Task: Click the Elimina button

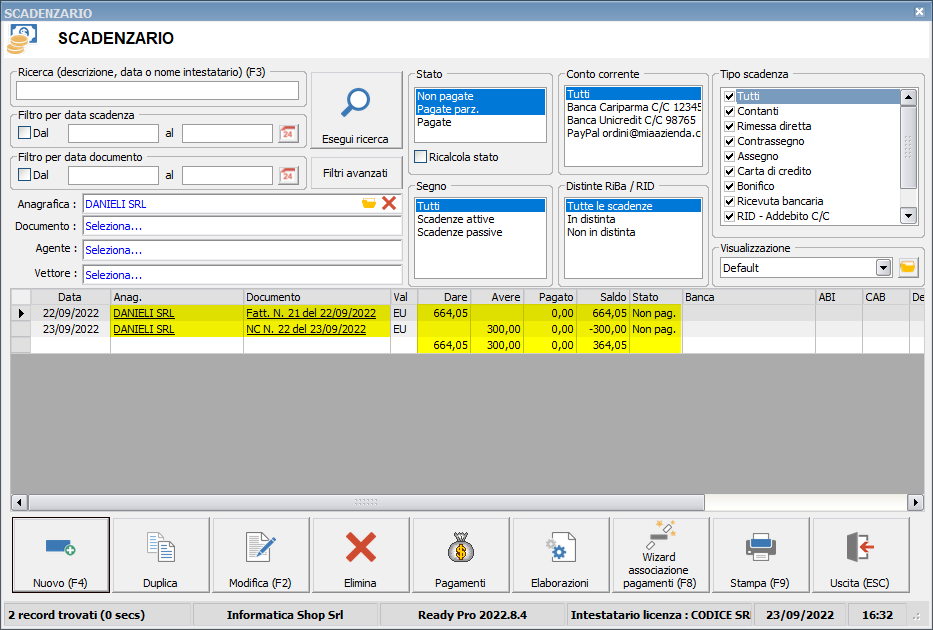Action: click(x=360, y=554)
